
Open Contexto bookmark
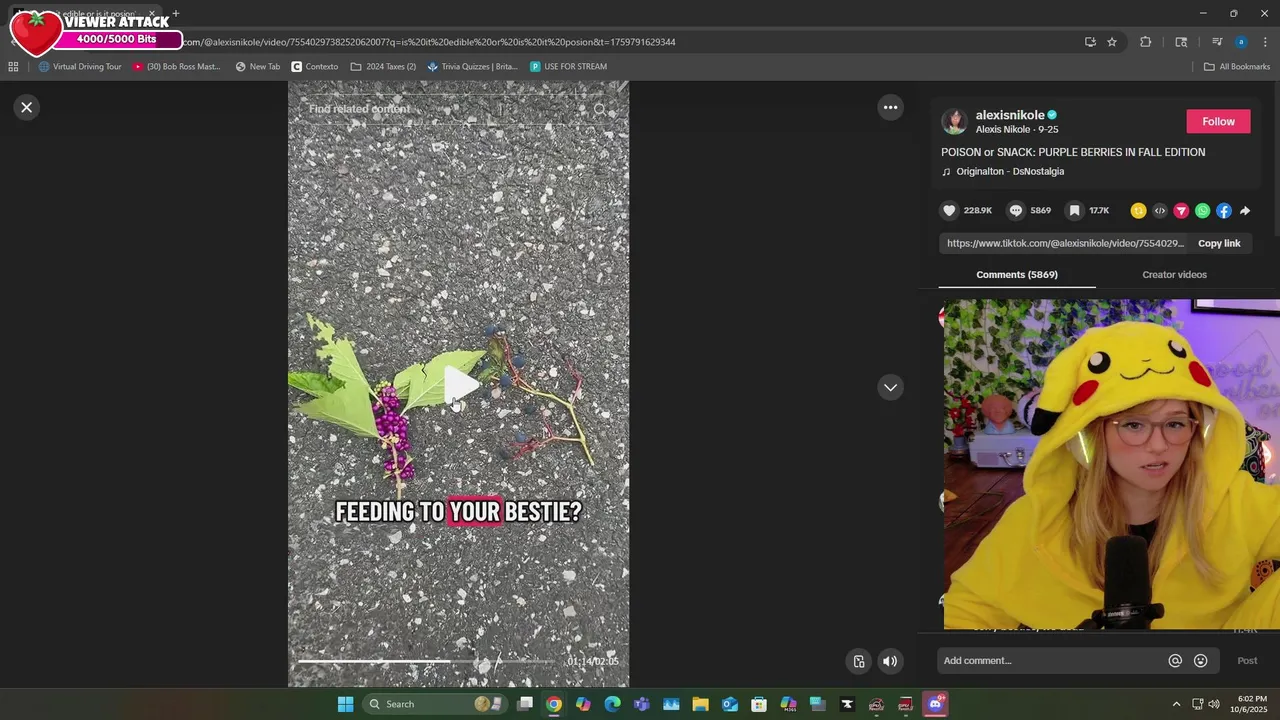315,67
